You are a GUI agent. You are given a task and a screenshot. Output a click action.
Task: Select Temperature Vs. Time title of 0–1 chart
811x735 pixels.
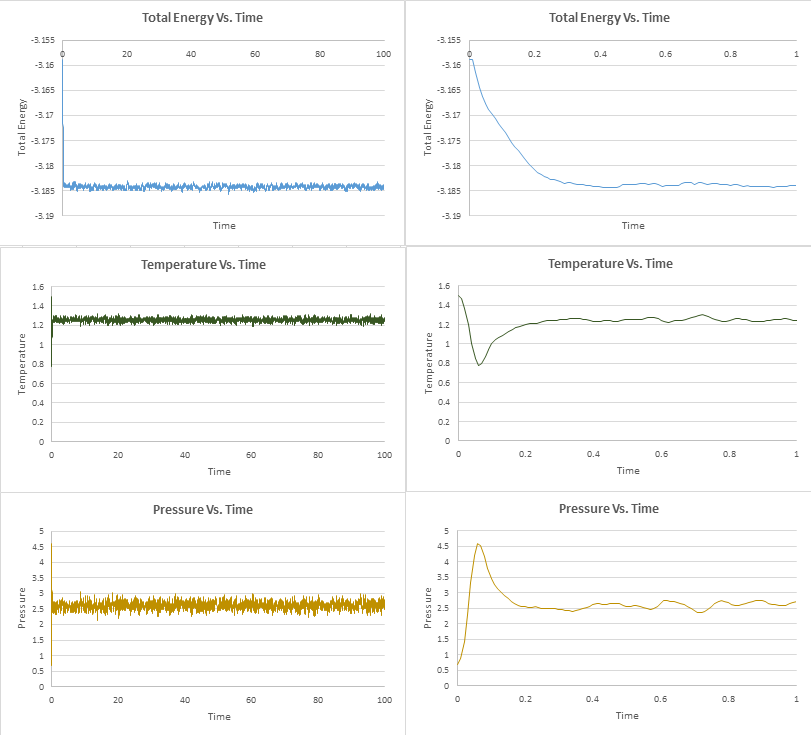coord(610,263)
